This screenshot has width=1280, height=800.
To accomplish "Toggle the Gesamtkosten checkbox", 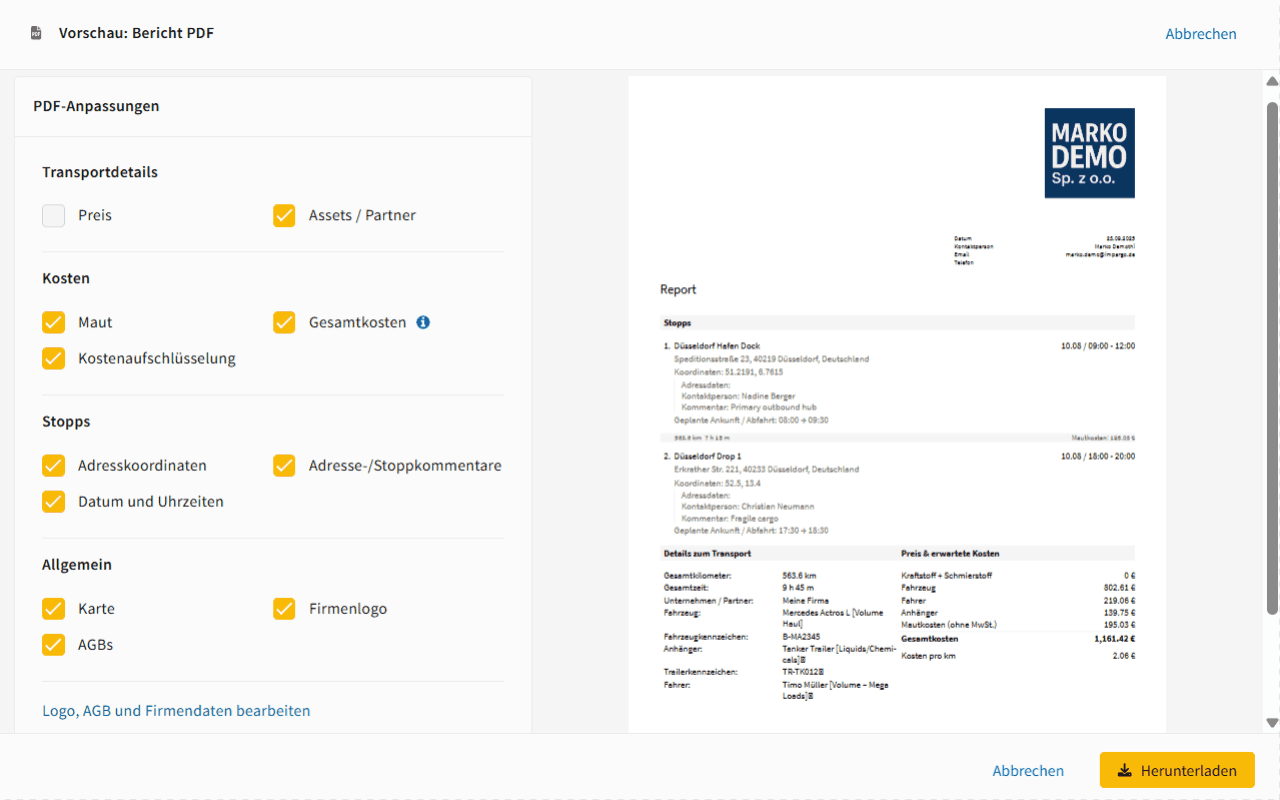I will [x=285, y=322].
